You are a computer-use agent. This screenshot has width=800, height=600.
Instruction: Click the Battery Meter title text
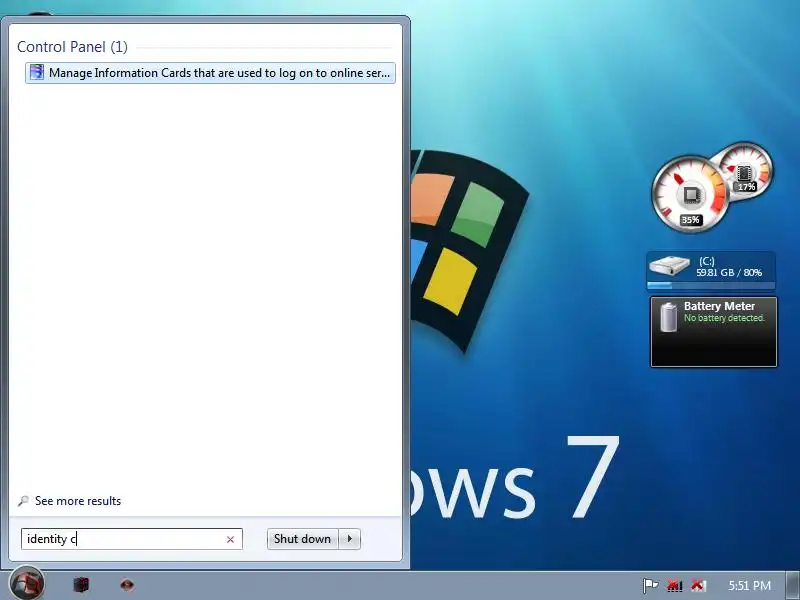[719, 306]
